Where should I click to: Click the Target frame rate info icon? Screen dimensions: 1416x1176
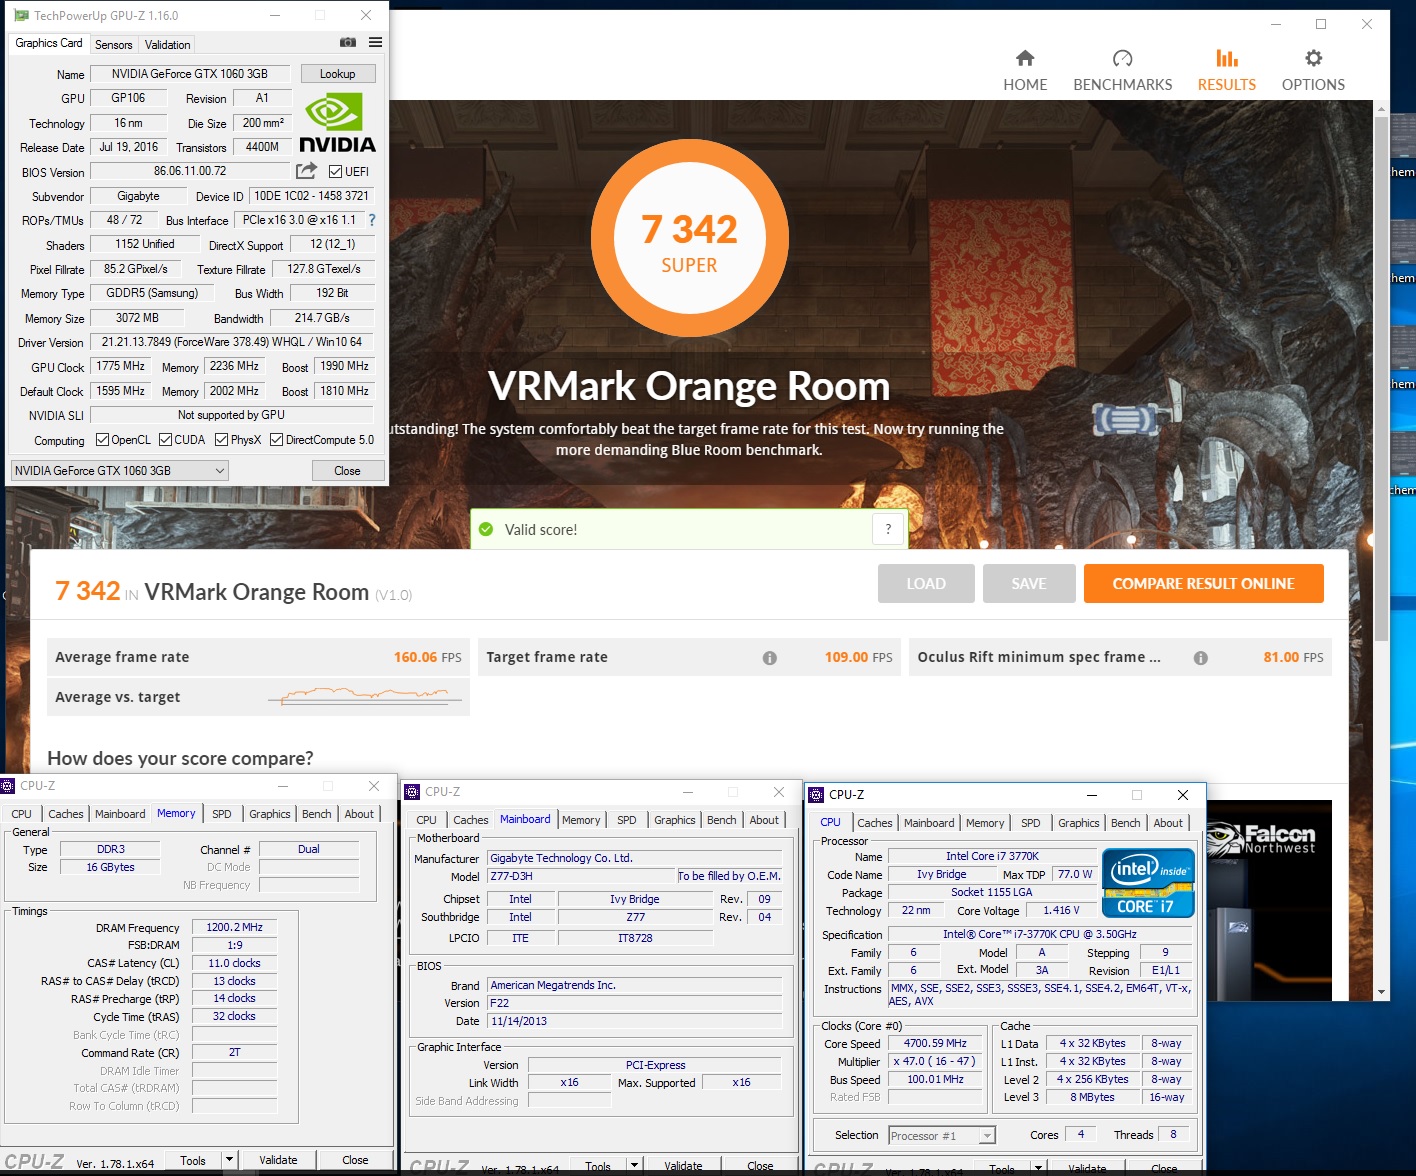click(x=770, y=658)
